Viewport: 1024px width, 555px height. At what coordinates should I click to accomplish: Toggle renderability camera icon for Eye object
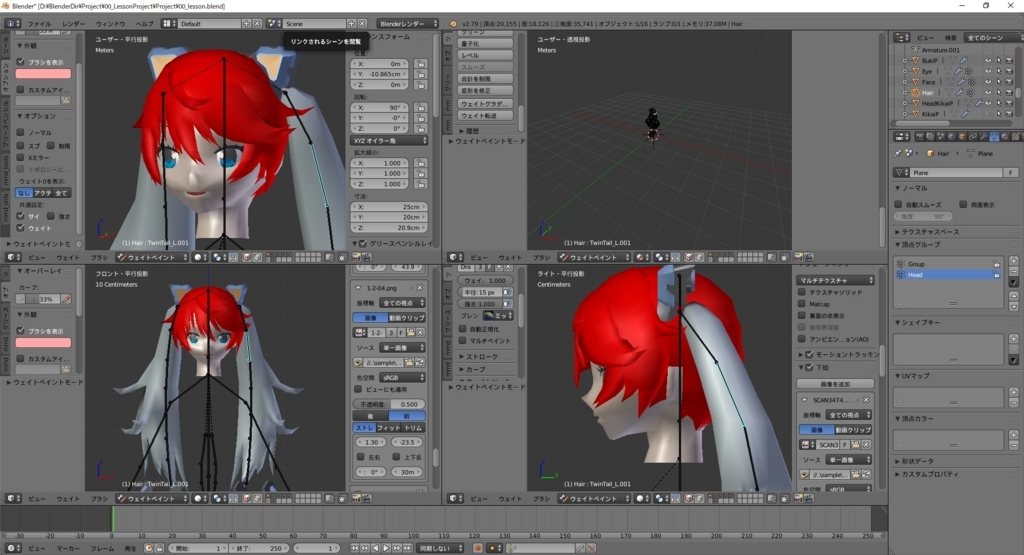pos(1009,71)
